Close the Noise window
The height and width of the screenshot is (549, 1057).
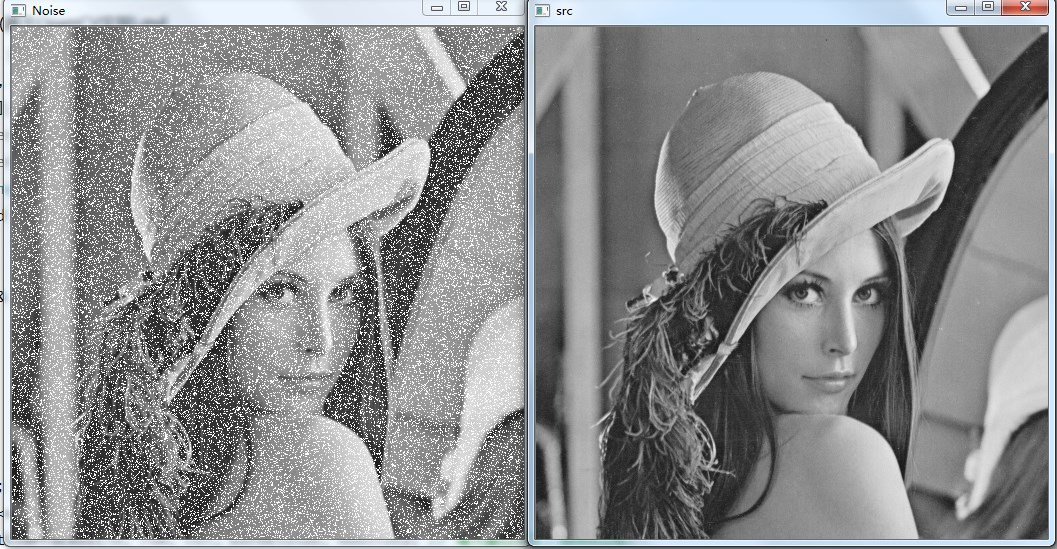pos(502,7)
